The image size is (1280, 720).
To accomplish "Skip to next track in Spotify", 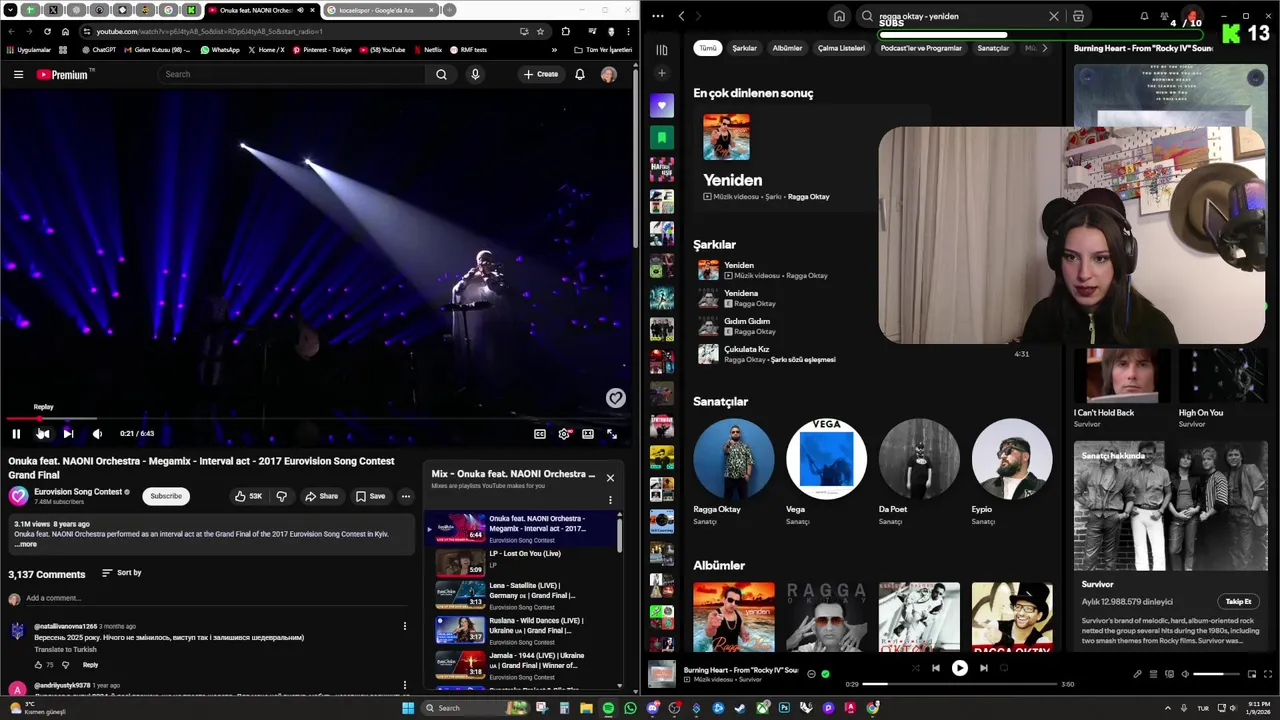I will (x=983, y=668).
